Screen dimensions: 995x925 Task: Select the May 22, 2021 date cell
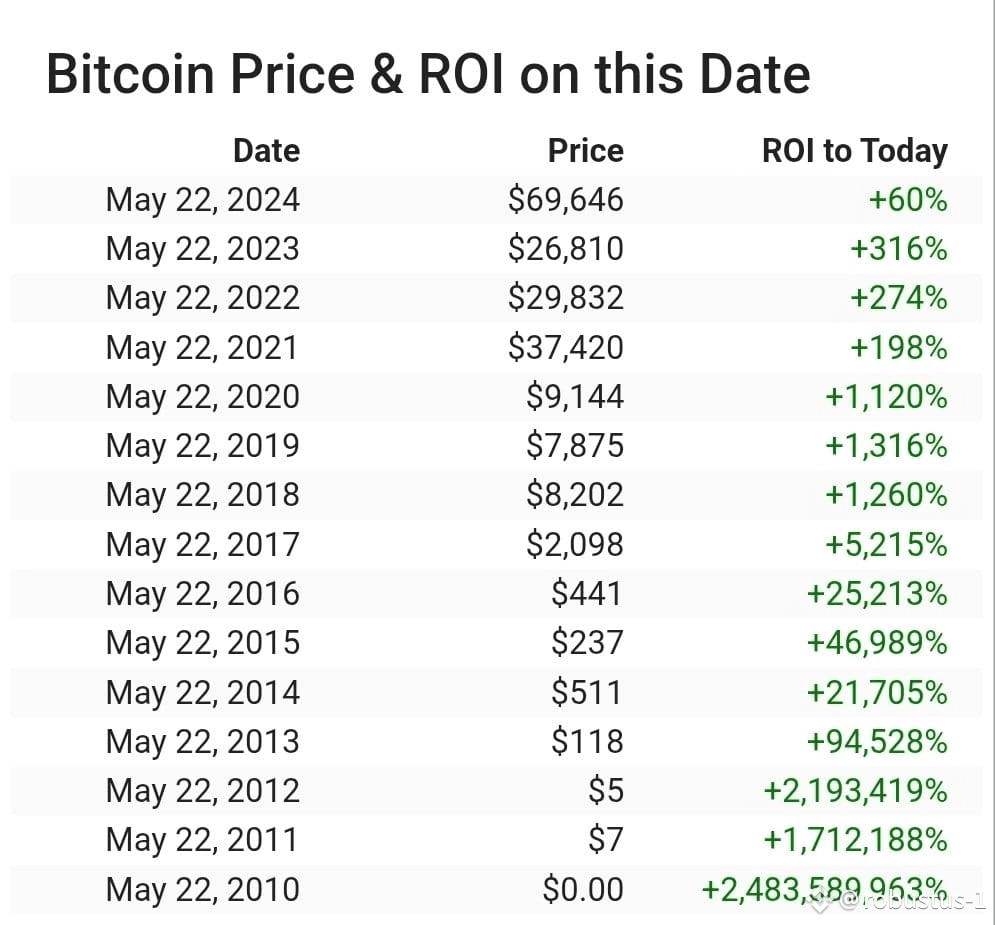point(202,348)
